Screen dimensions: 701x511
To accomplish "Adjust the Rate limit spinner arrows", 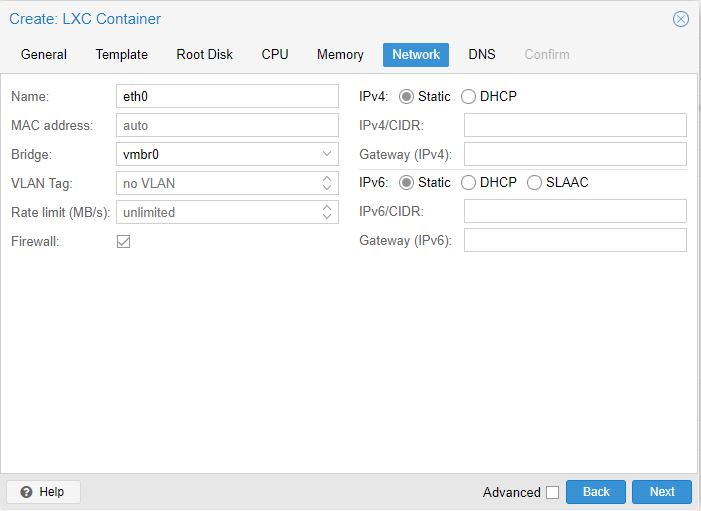I will [327, 212].
